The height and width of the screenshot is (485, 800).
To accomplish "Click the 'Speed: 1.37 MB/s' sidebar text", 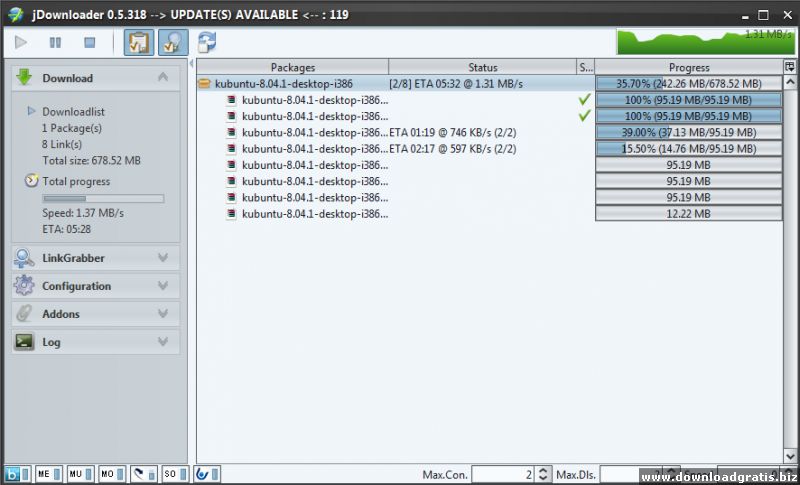I will point(83,213).
